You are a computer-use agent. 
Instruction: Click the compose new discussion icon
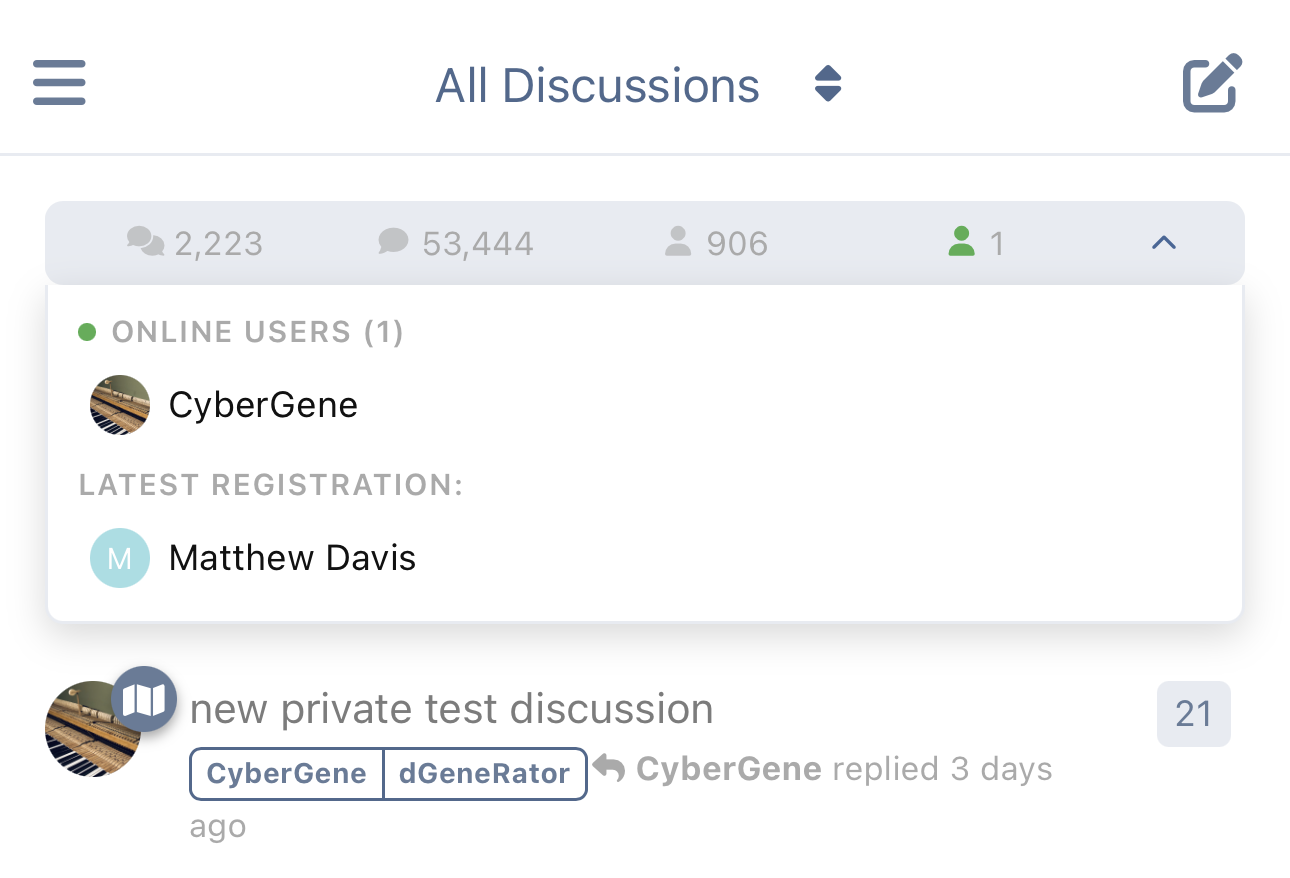[x=1212, y=83]
